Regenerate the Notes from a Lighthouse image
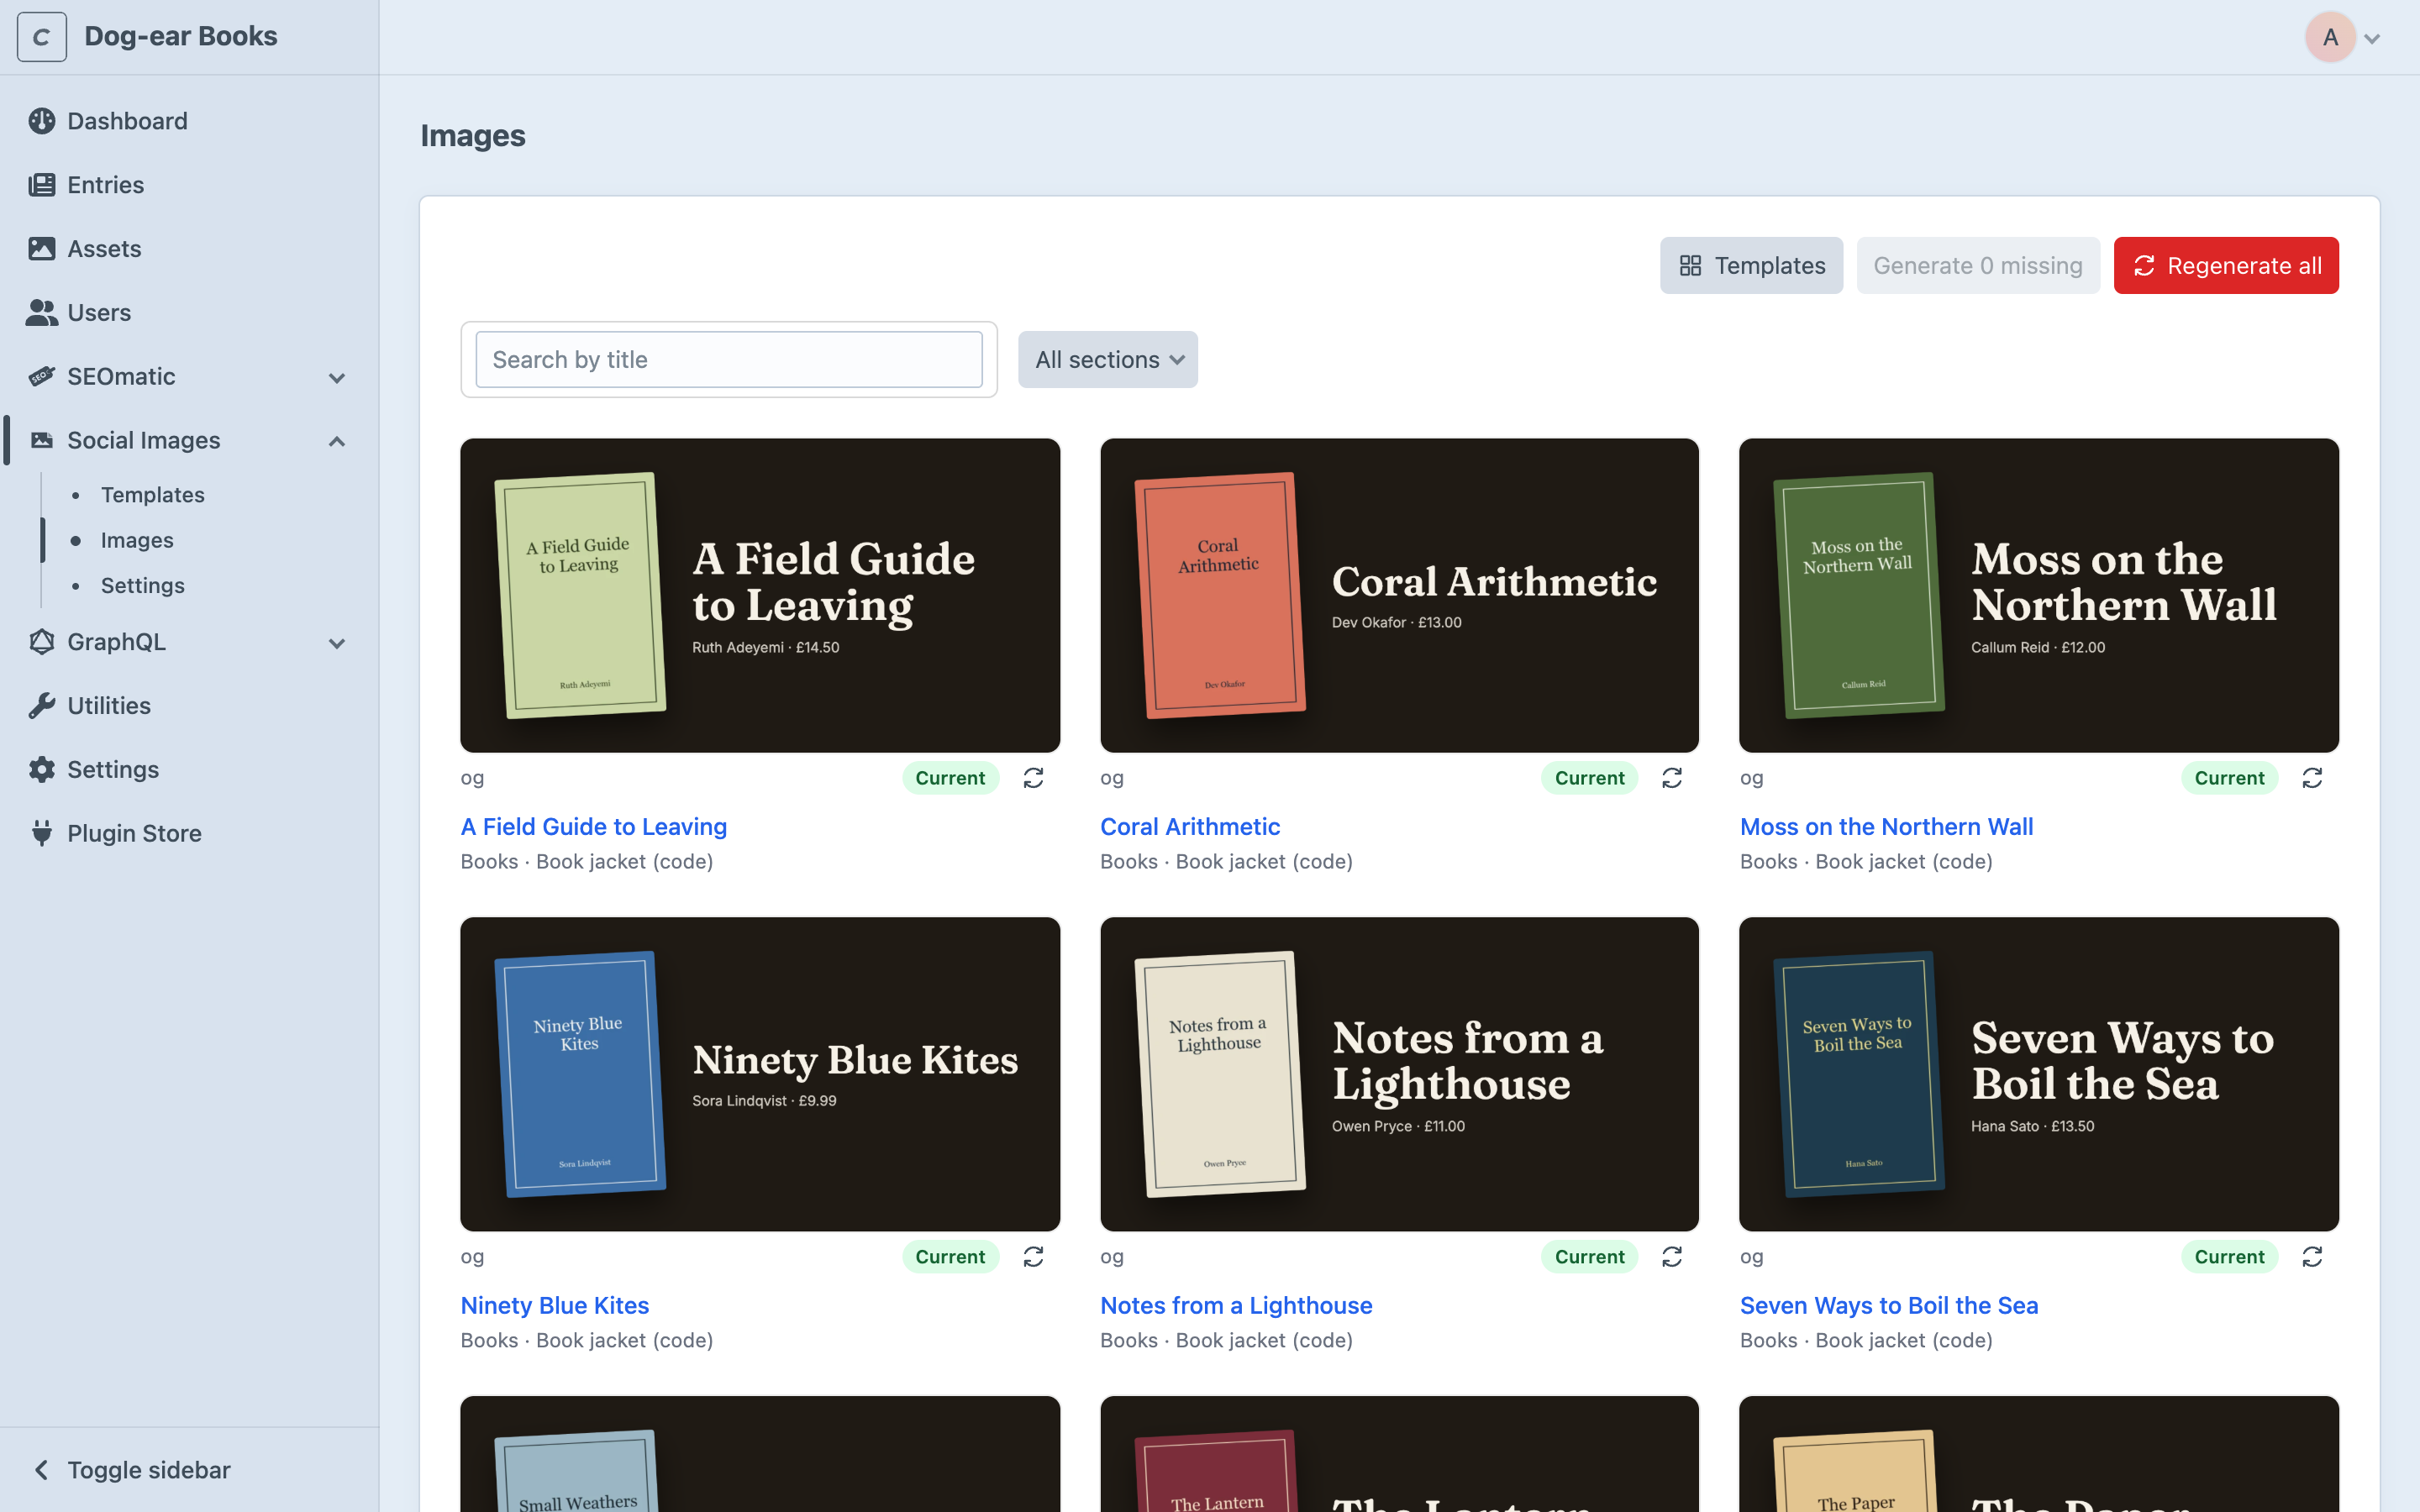The width and height of the screenshot is (2420, 1512). click(1672, 1257)
